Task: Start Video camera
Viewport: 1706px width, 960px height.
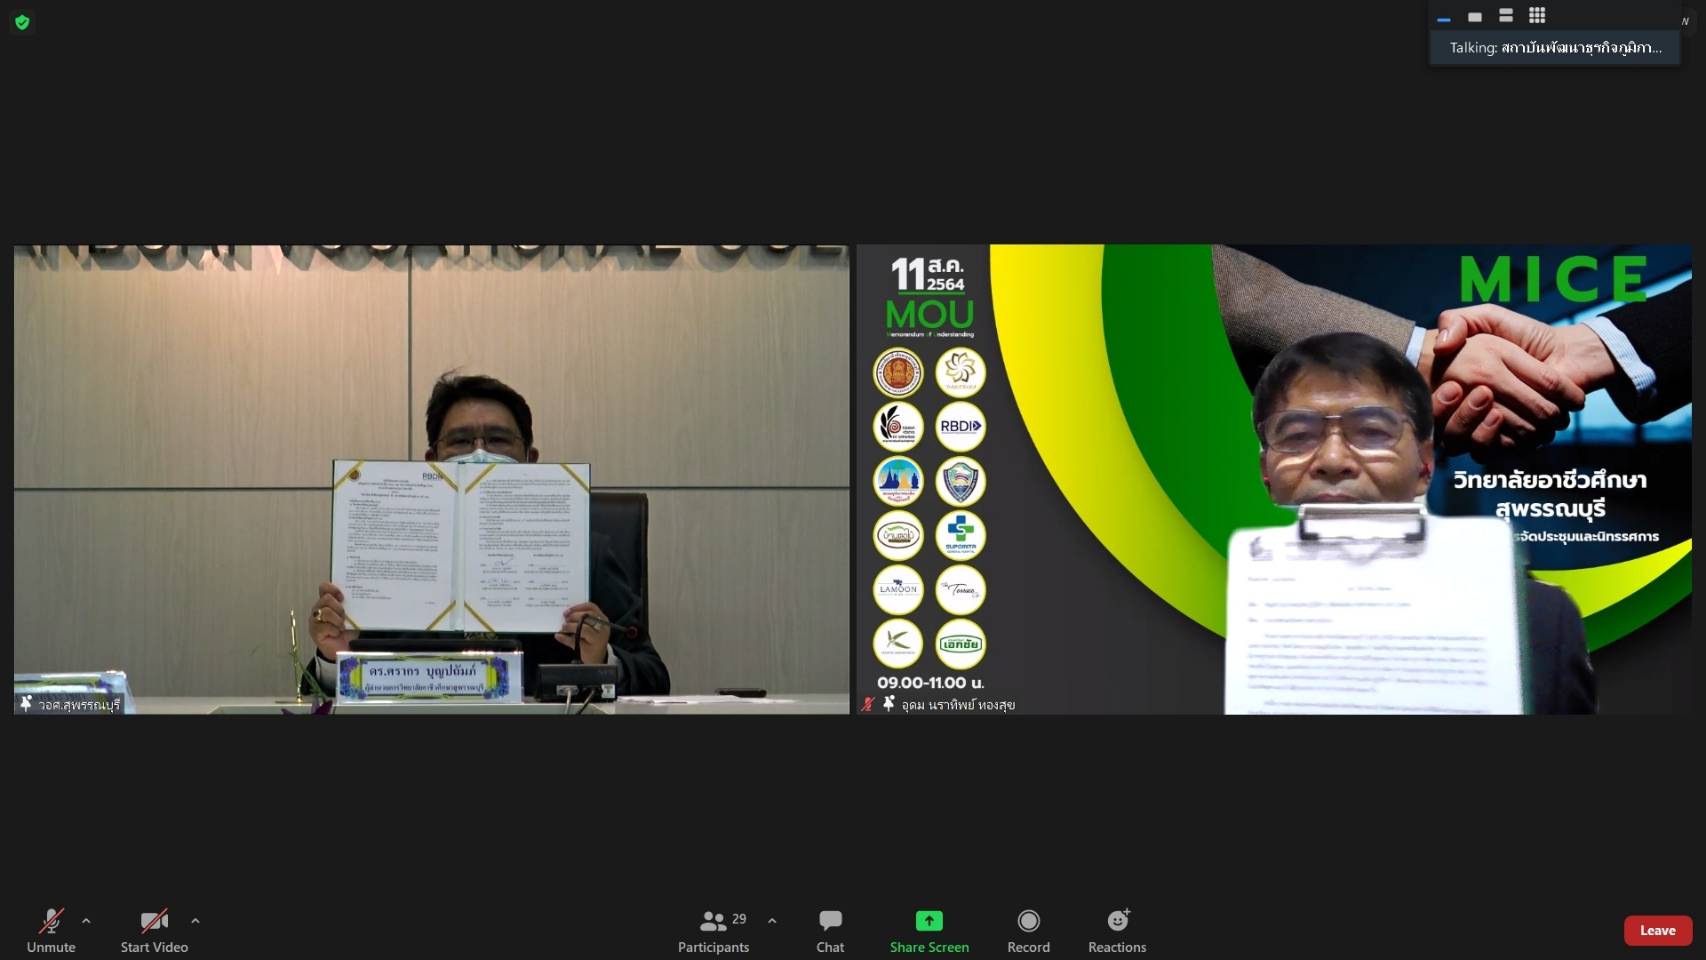Action: 154,930
